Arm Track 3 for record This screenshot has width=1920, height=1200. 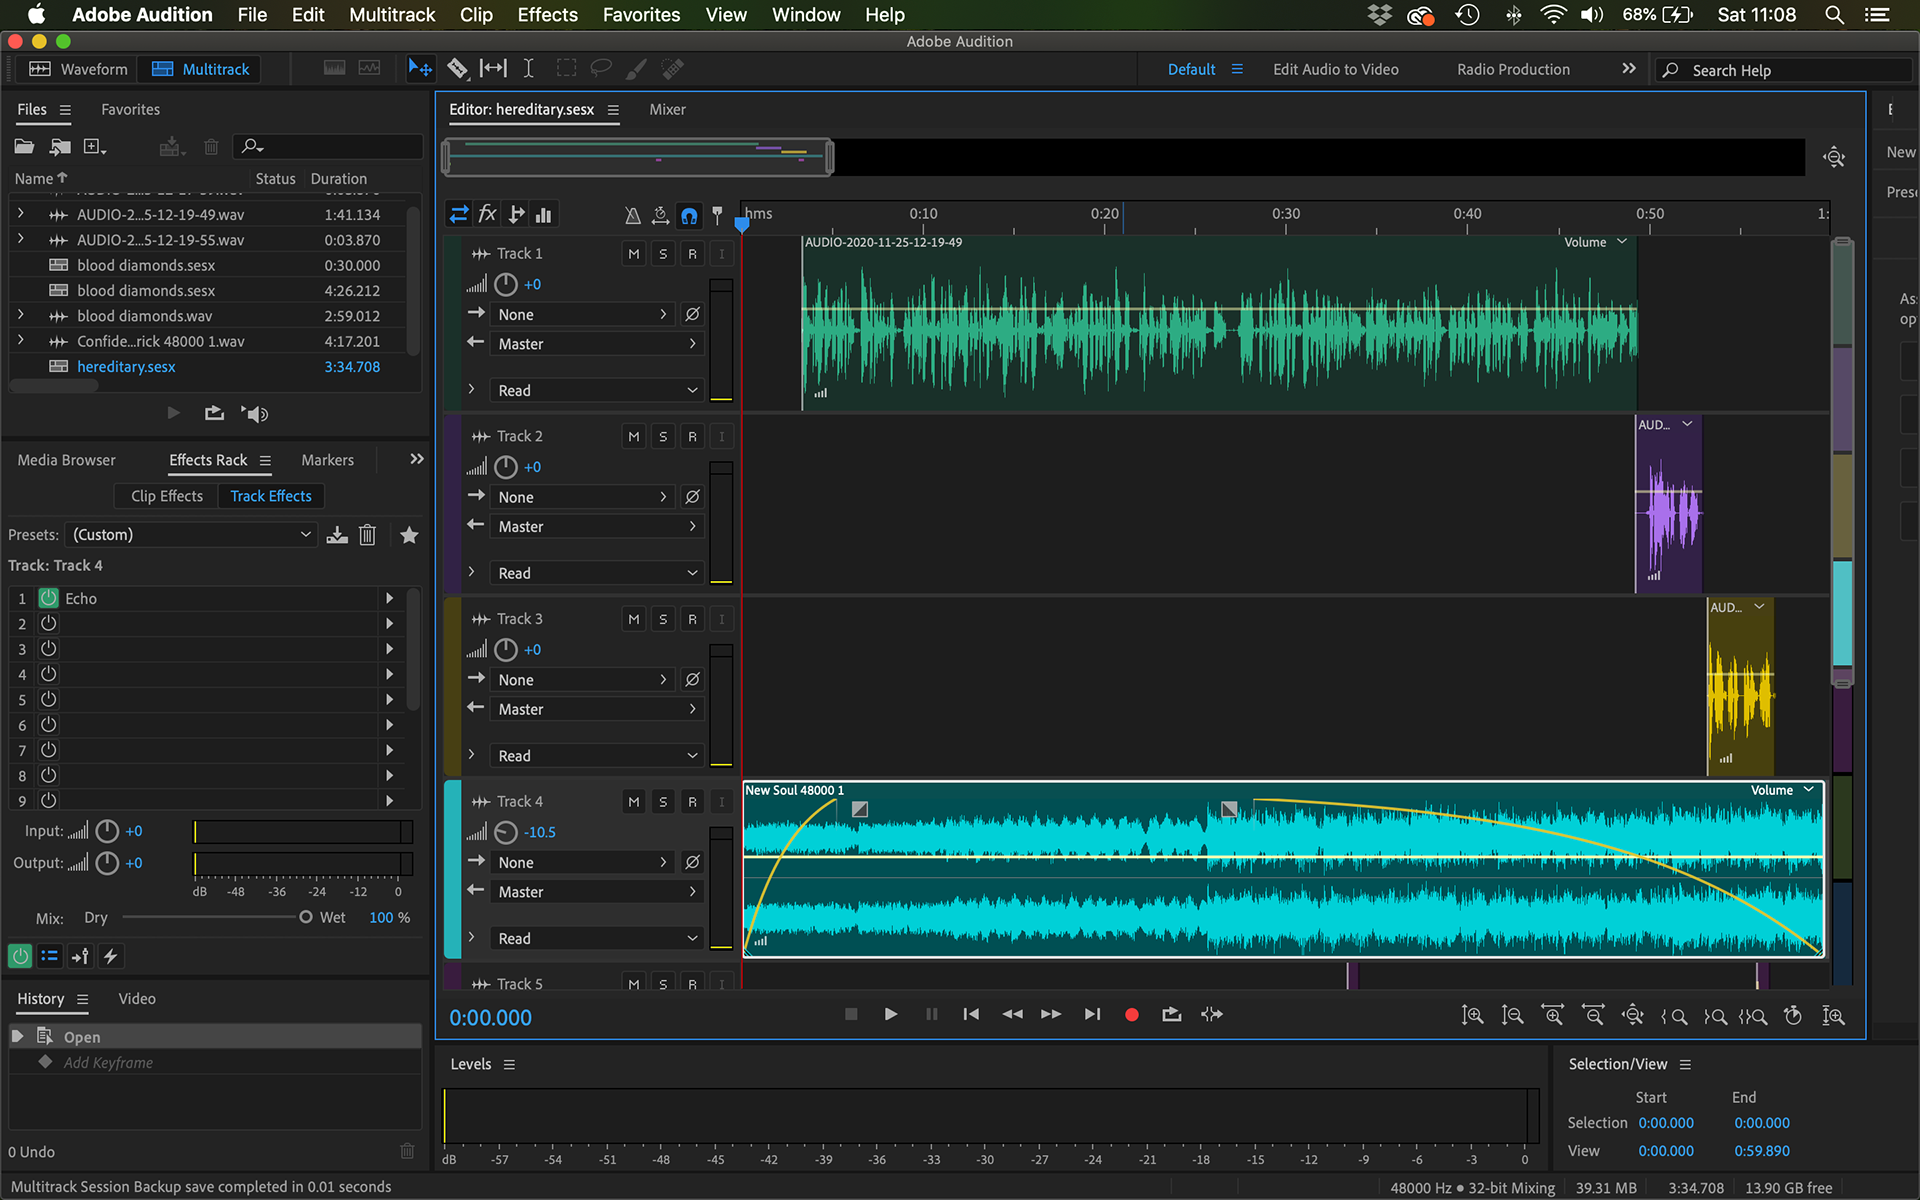pyautogui.click(x=692, y=619)
